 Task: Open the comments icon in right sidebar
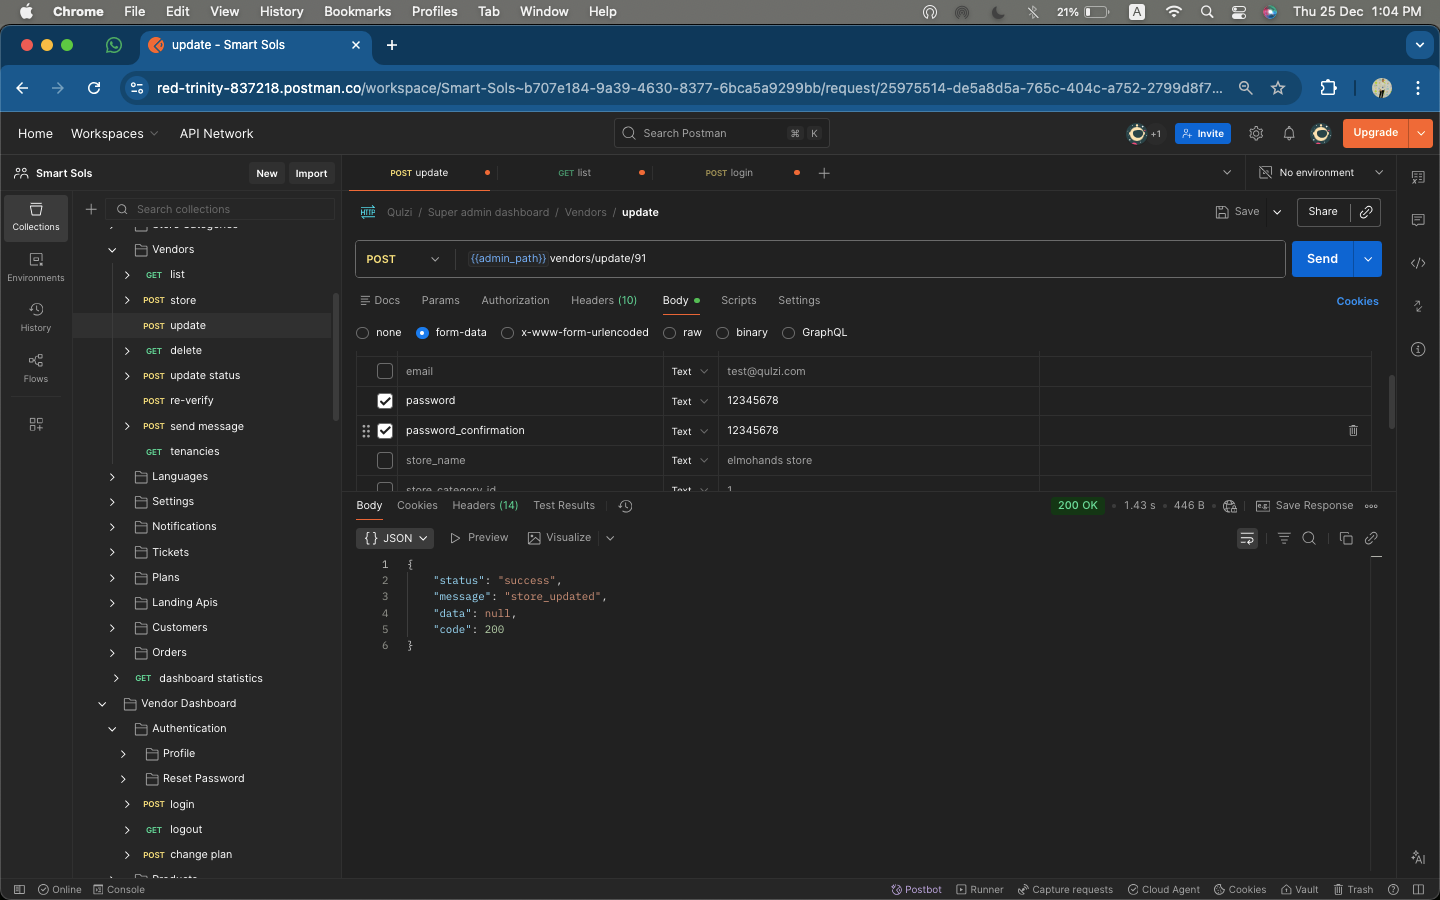click(1418, 220)
